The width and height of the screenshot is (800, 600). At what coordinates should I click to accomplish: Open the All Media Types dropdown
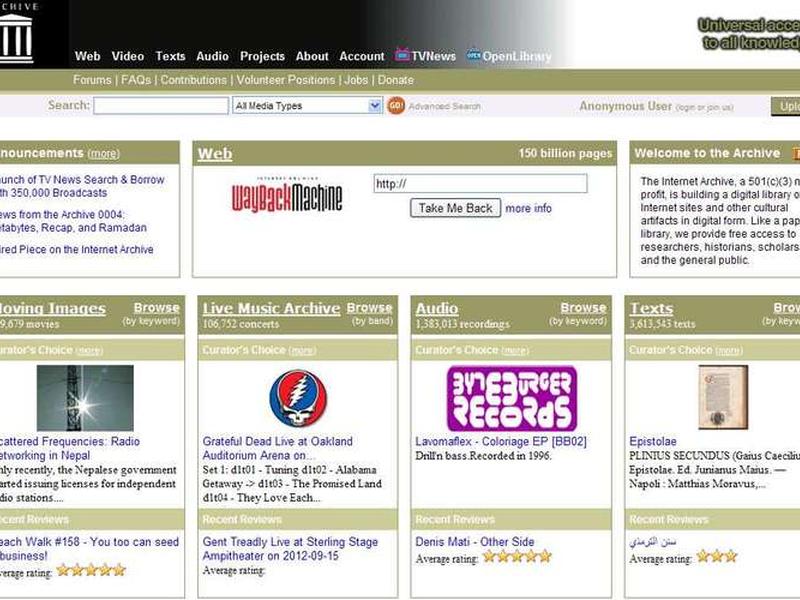click(307, 106)
